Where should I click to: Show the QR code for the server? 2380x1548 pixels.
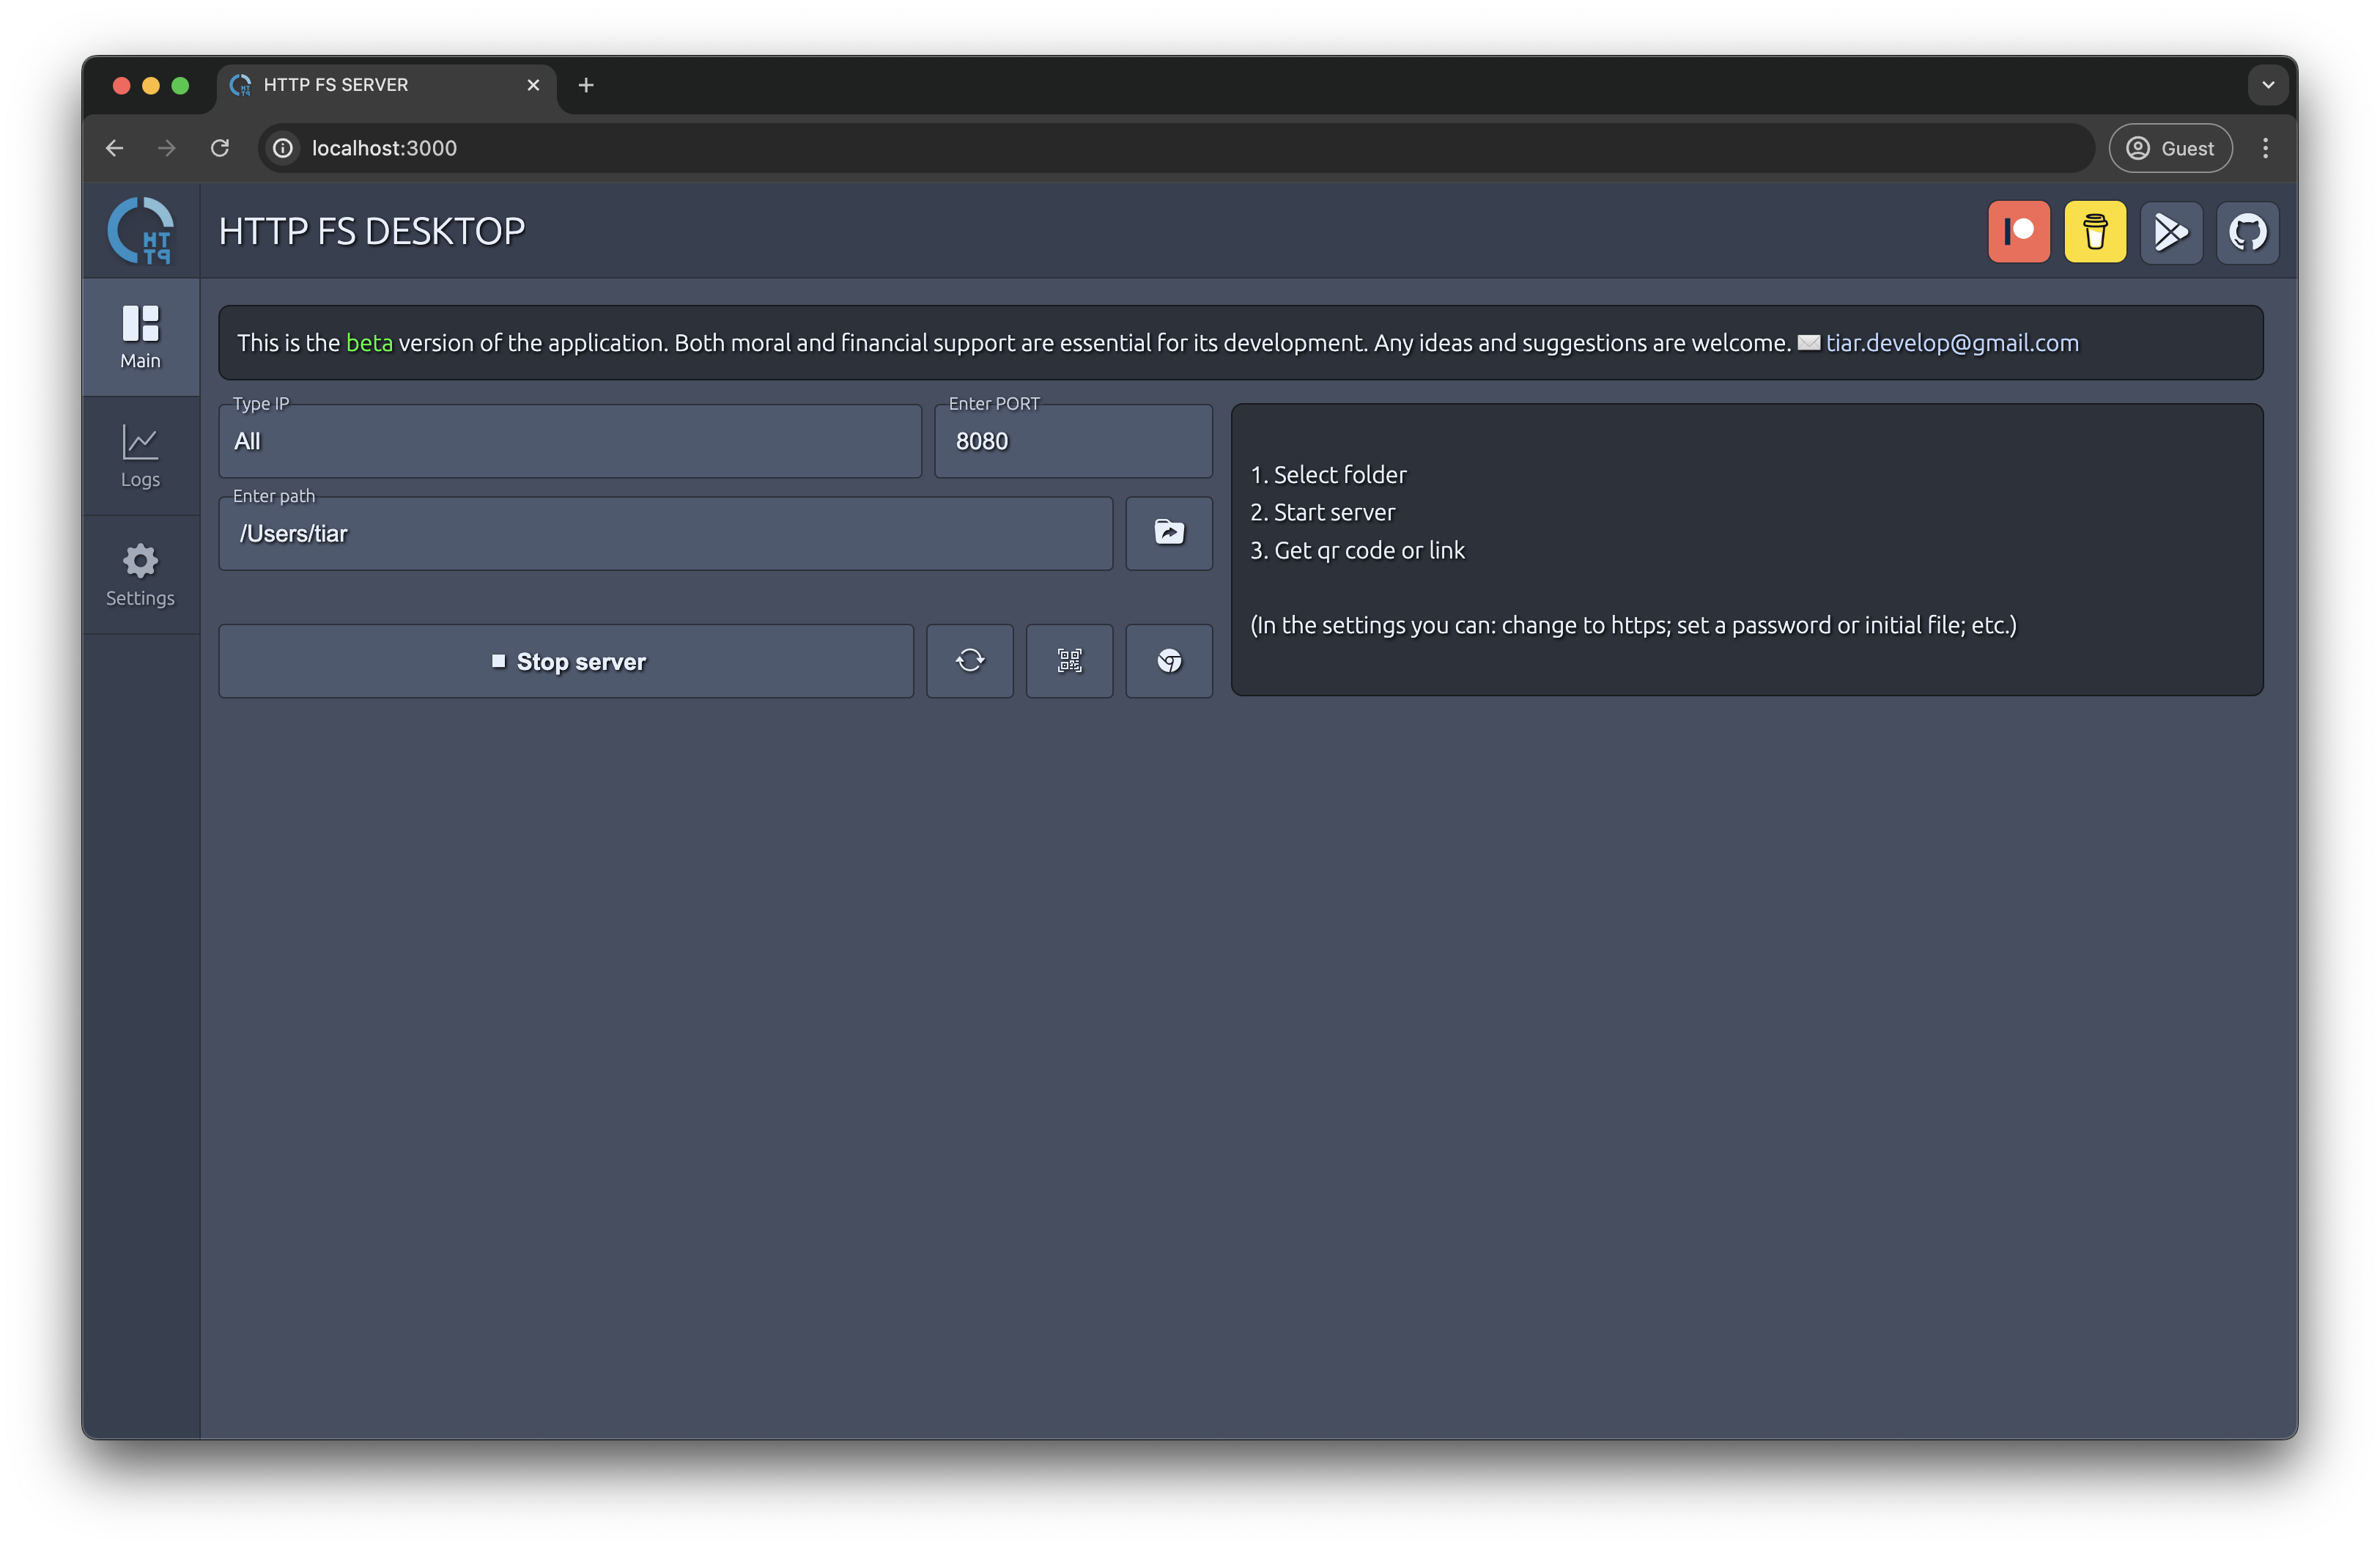pyautogui.click(x=1068, y=661)
